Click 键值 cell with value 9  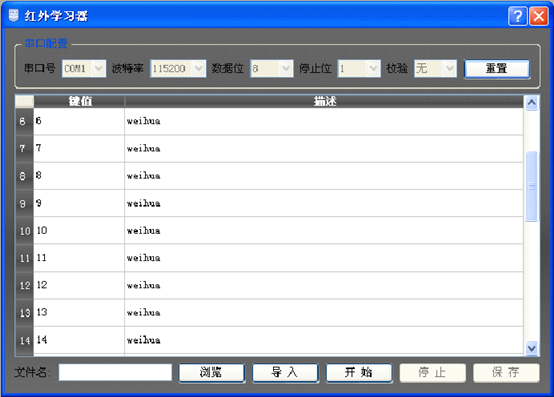click(79, 203)
